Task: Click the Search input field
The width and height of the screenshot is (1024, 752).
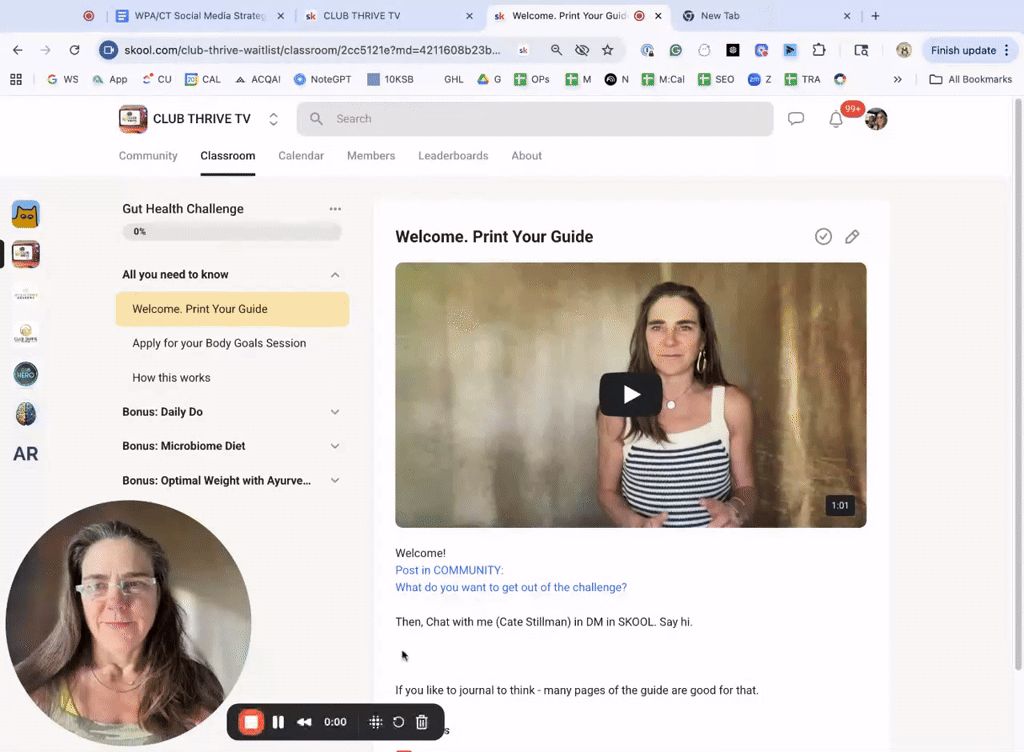Action: point(535,119)
